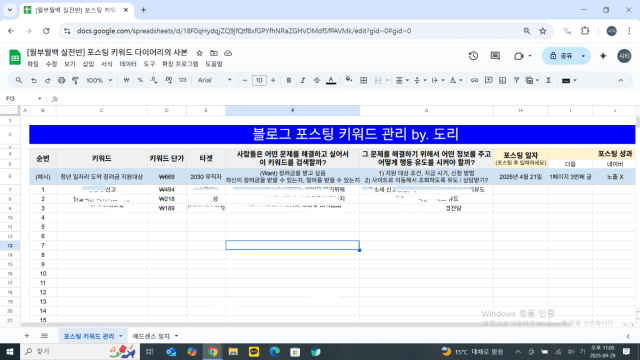Click the 공유 share button
This screenshot has width=640, height=360.
pyautogui.click(x=561, y=56)
